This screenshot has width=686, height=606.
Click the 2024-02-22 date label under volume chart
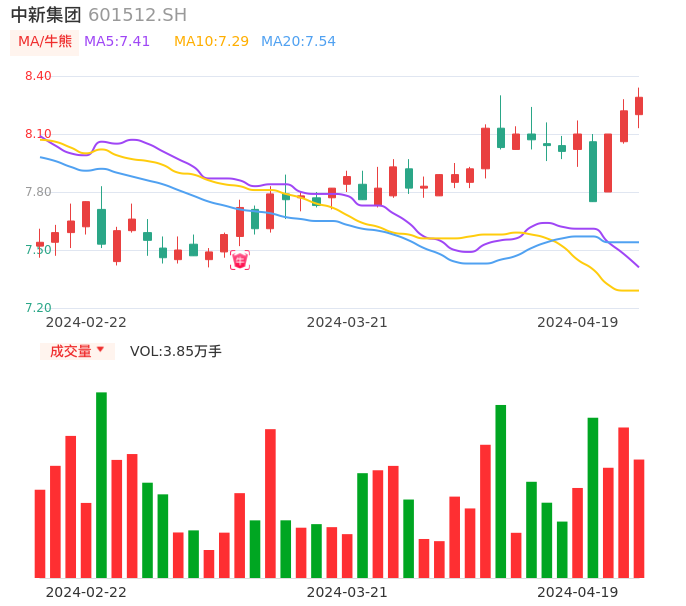(86, 592)
